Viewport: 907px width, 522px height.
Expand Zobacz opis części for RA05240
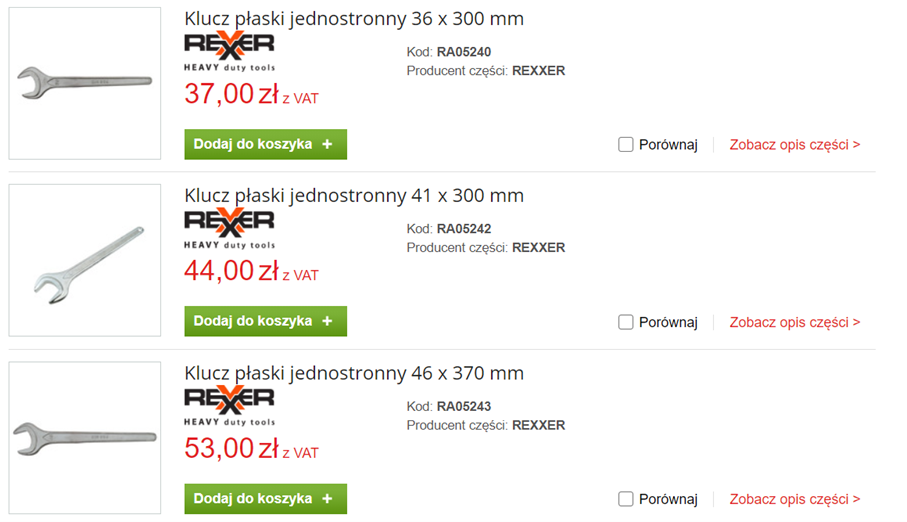pyautogui.click(x=794, y=145)
